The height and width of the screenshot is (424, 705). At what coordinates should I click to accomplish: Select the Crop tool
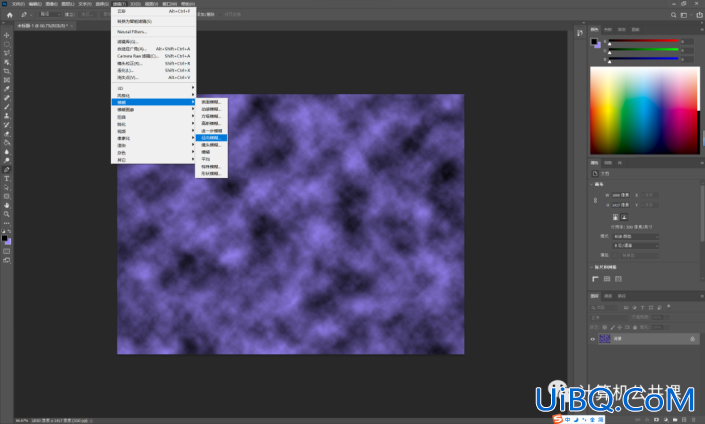pyautogui.click(x=7, y=71)
